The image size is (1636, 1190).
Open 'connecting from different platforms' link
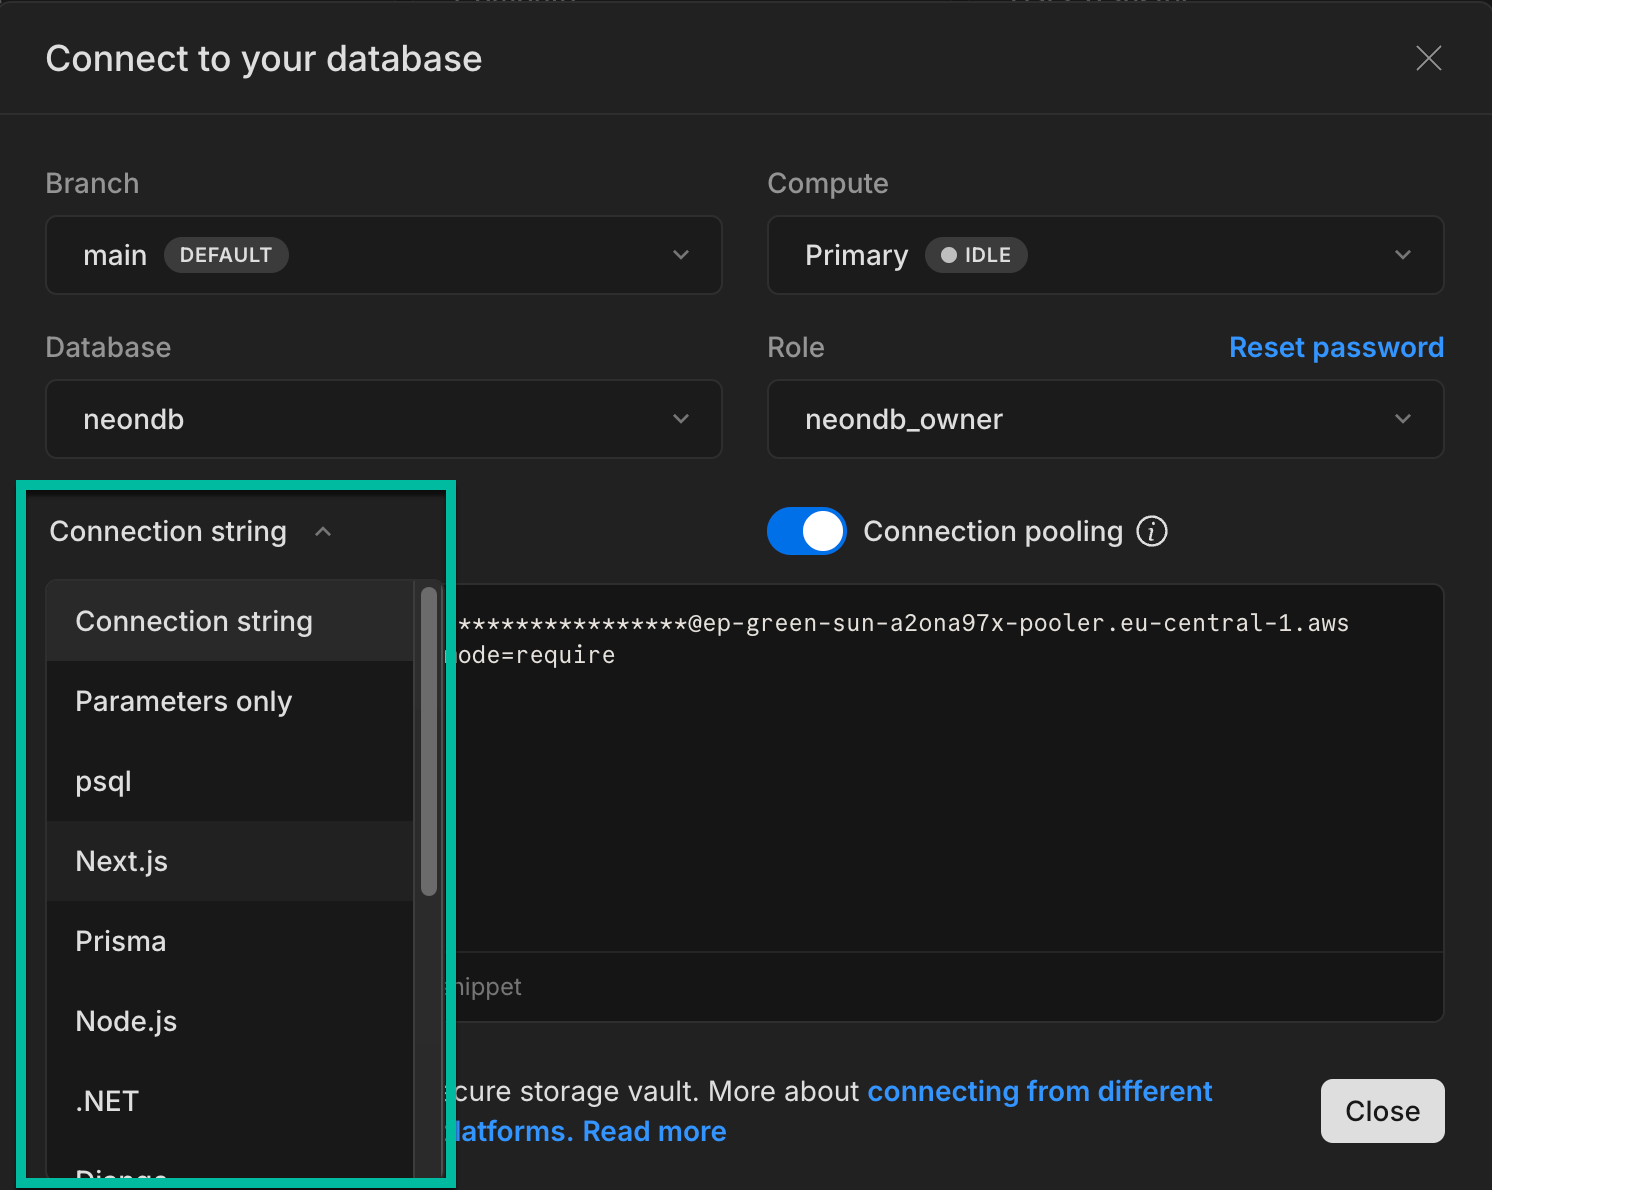(1040, 1091)
